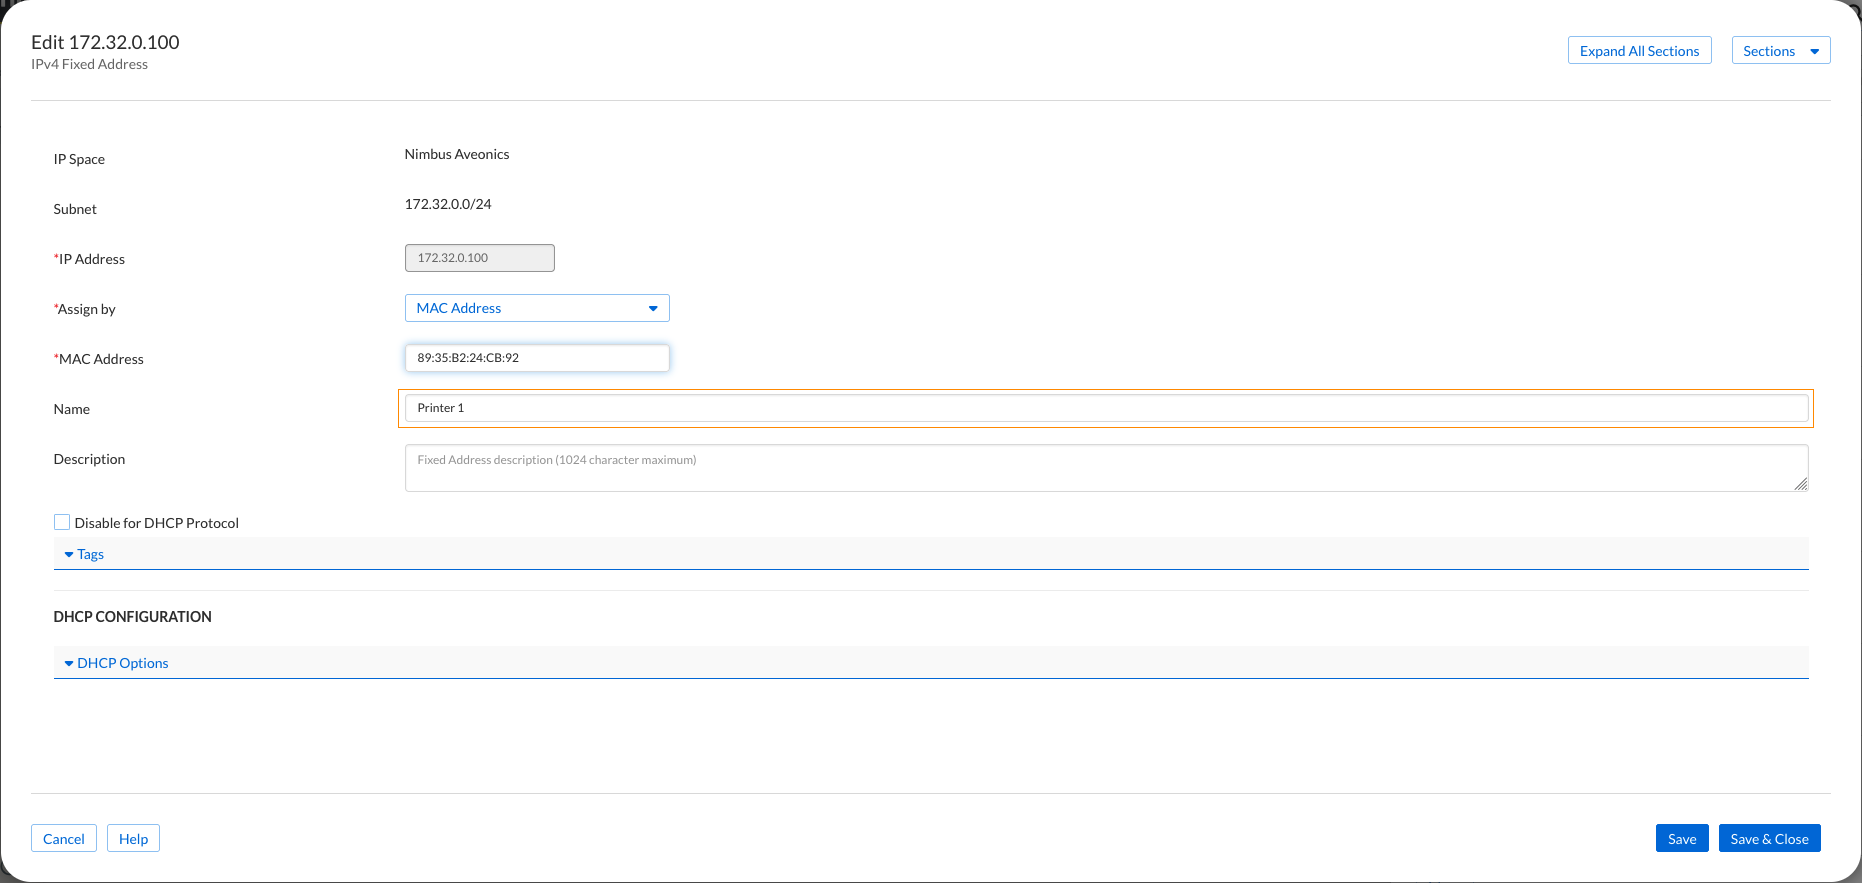Click the triangle icon beside DHCP Options
This screenshot has height=883, width=1862.
[69, 663]
